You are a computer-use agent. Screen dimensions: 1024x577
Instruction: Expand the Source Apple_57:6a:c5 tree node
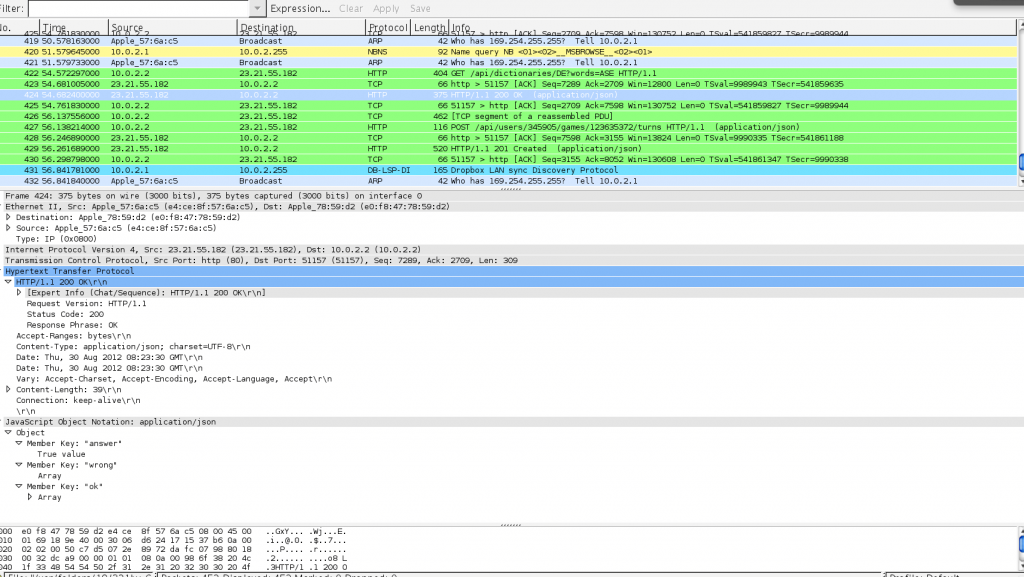point(9,228)
